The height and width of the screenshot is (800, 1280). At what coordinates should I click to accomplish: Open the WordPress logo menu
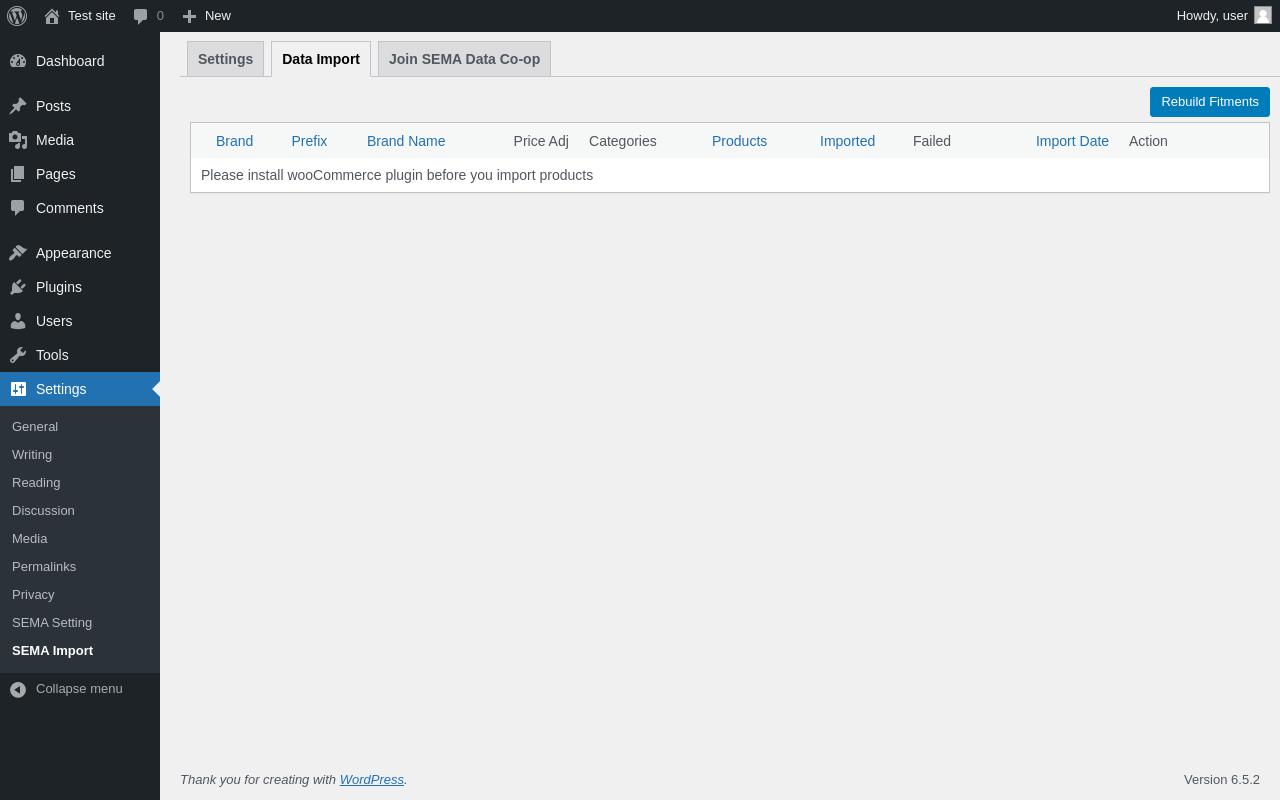coord(17,16)
